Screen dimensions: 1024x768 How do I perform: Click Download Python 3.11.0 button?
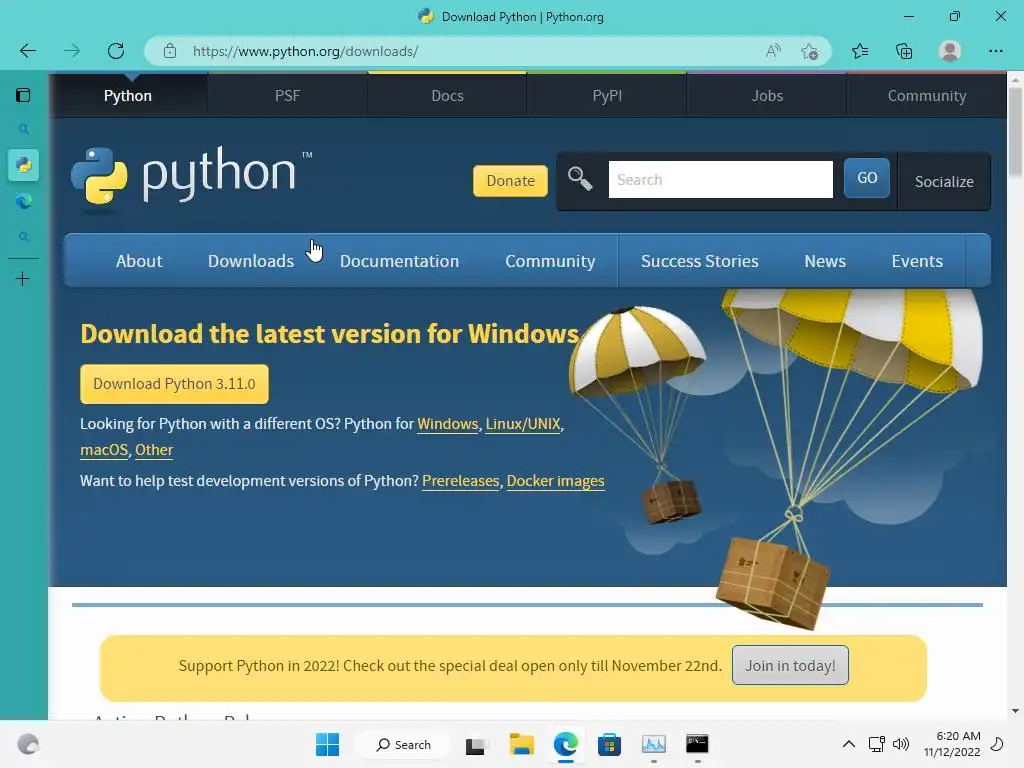coord(174,384)
